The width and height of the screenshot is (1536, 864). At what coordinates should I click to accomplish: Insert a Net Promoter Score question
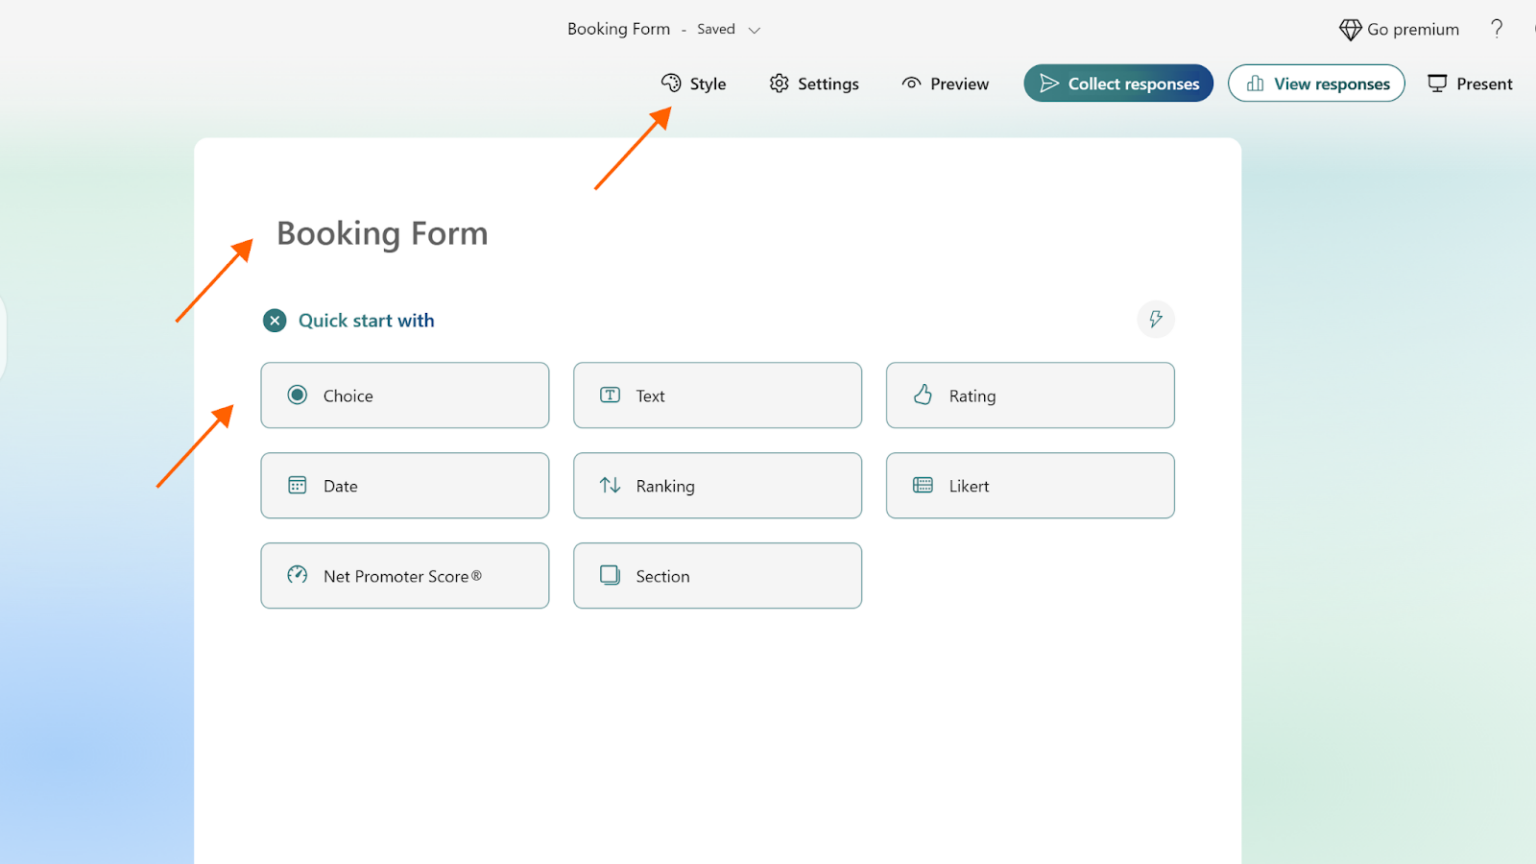404,576
